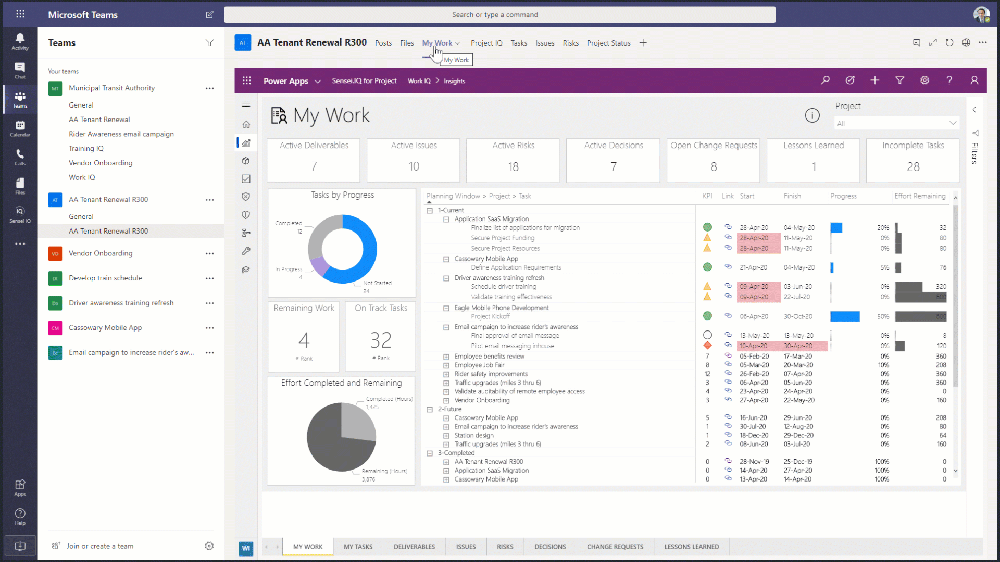Collapse the 1-Current planning window group
Screen dimensions: 1000x562
coord(430,210)
